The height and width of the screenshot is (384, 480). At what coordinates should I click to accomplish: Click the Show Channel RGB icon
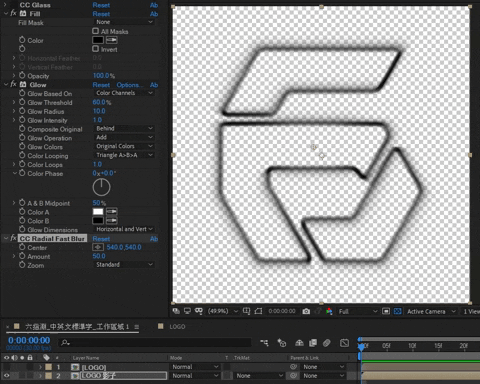329,311
